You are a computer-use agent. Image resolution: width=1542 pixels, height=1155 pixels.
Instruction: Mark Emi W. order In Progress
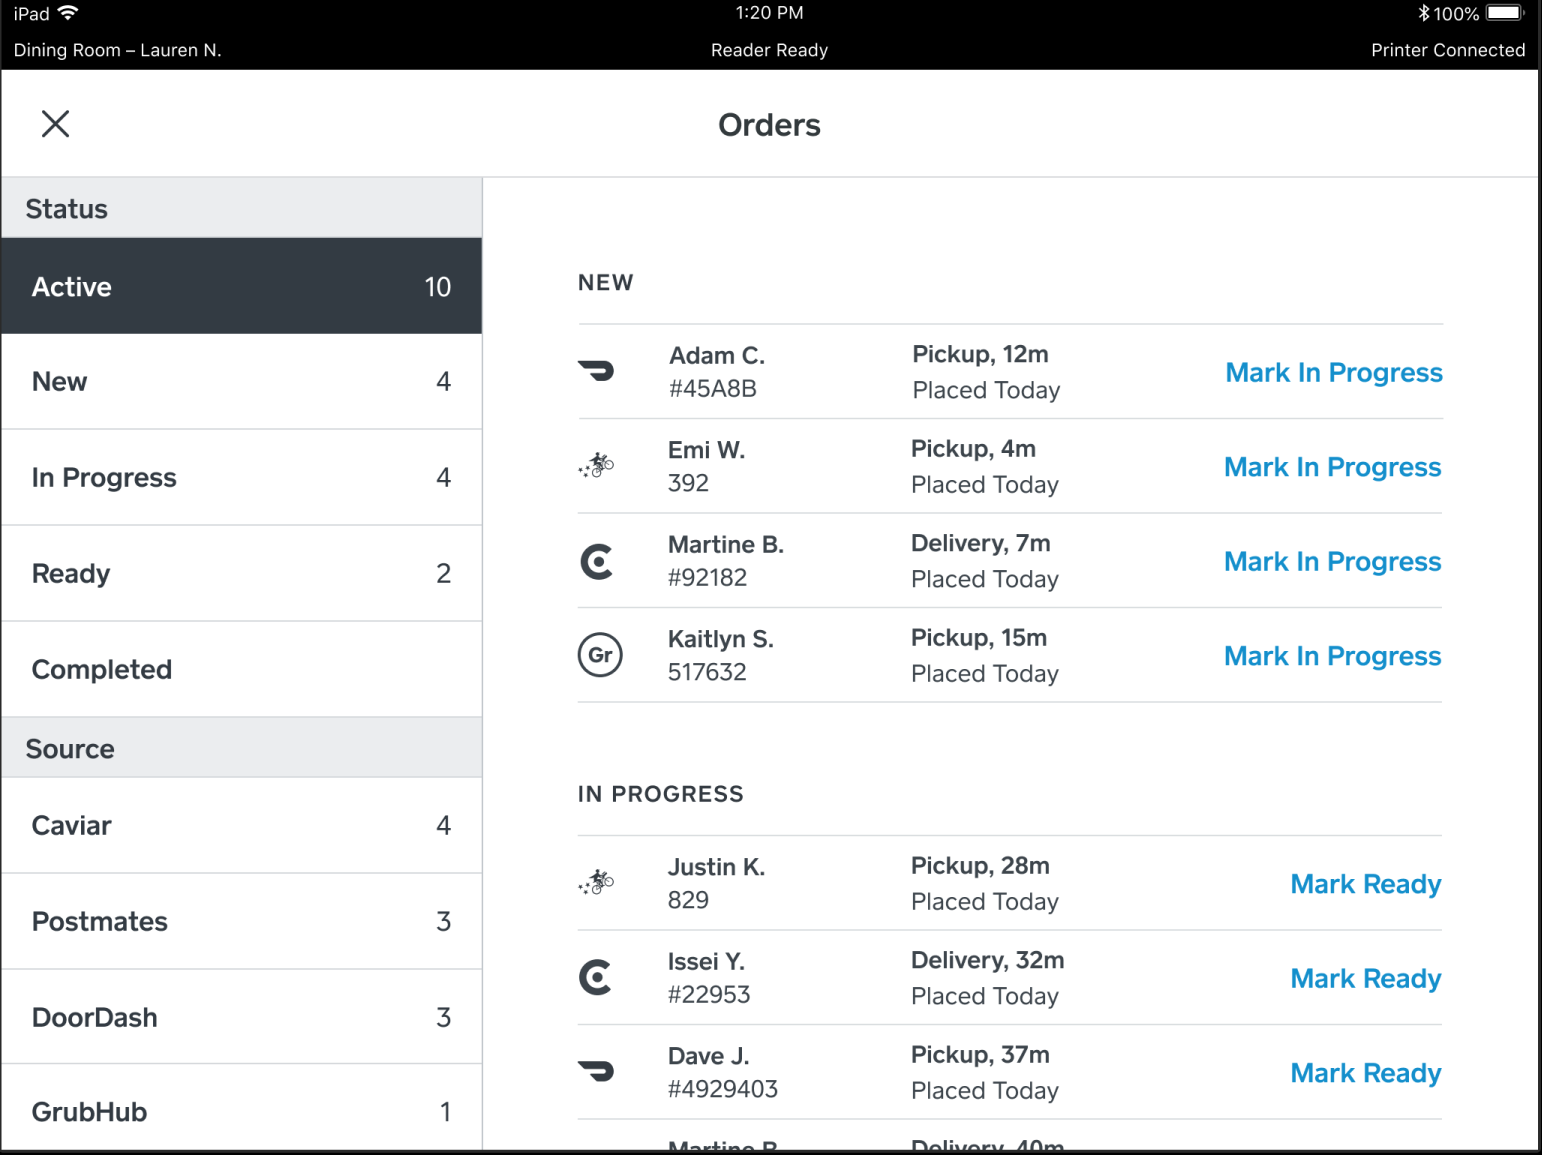click(x=1333, y=467)
